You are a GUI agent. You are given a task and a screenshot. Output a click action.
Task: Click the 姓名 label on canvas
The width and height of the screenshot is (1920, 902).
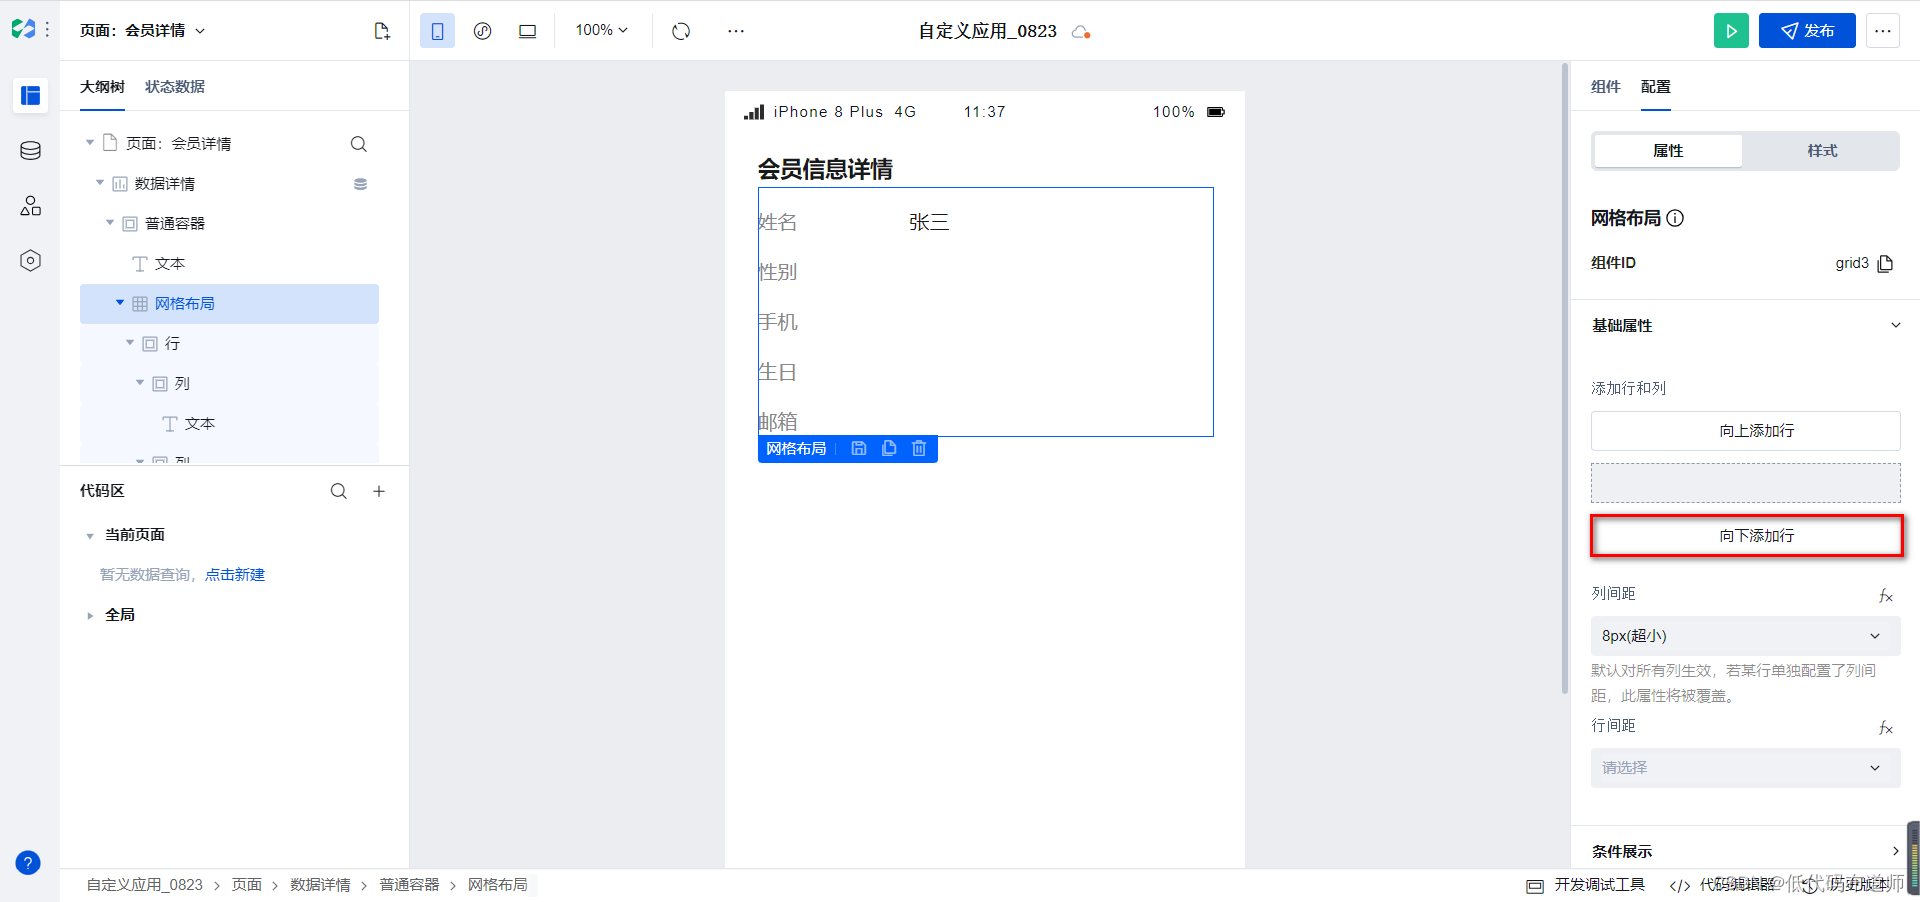[778, 222]
